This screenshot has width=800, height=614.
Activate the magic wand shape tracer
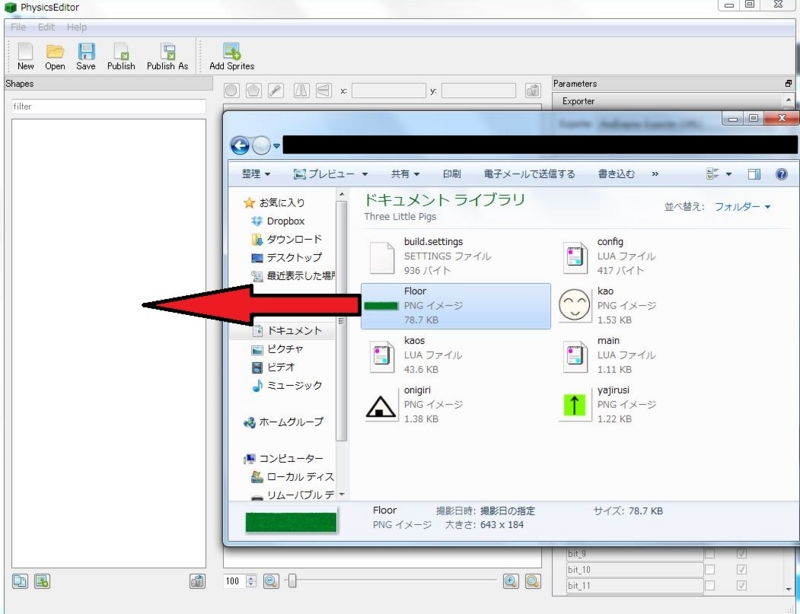[276, 90]
